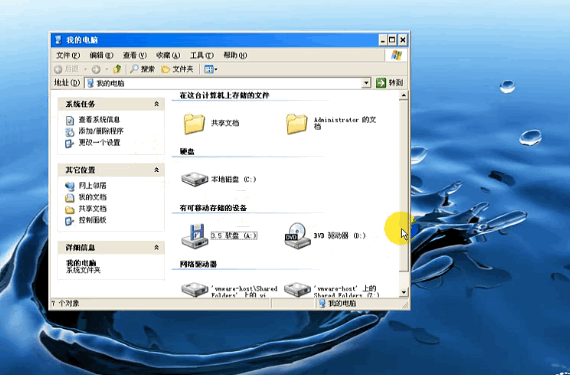Click the 本地磁盘 (C:) label
The image size is (570, 375).
click(x=234, y=180)
